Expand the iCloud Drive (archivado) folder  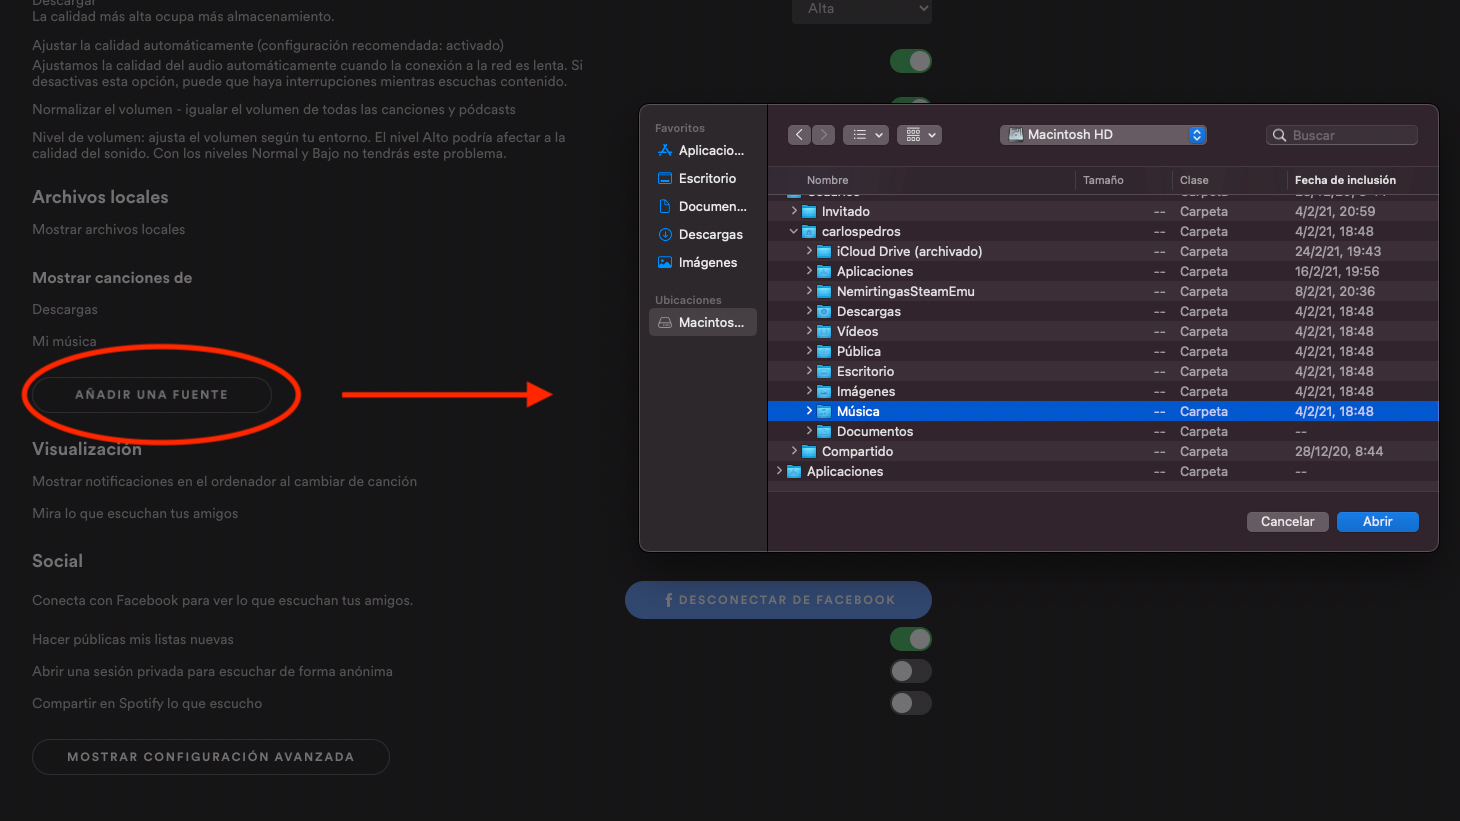(x=809, y=251)
